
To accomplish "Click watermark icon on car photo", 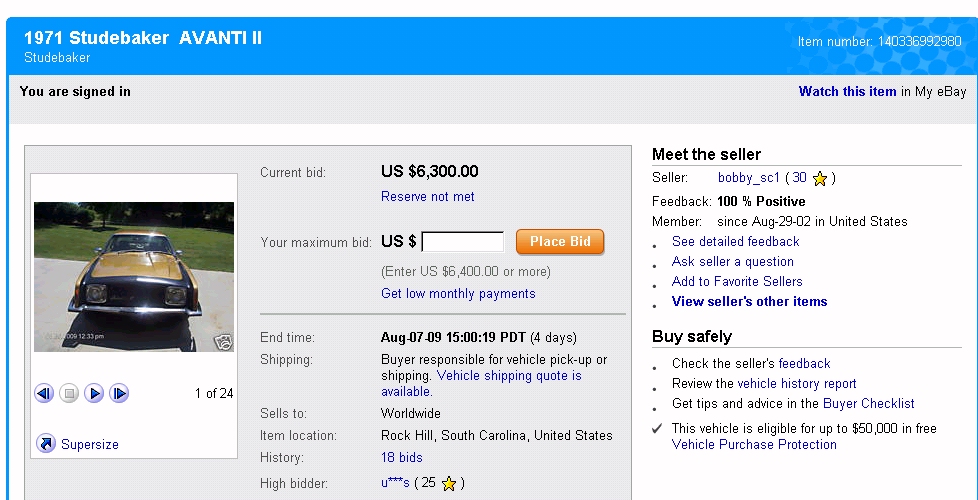I will pyautogui.click(x=223, y=342).
